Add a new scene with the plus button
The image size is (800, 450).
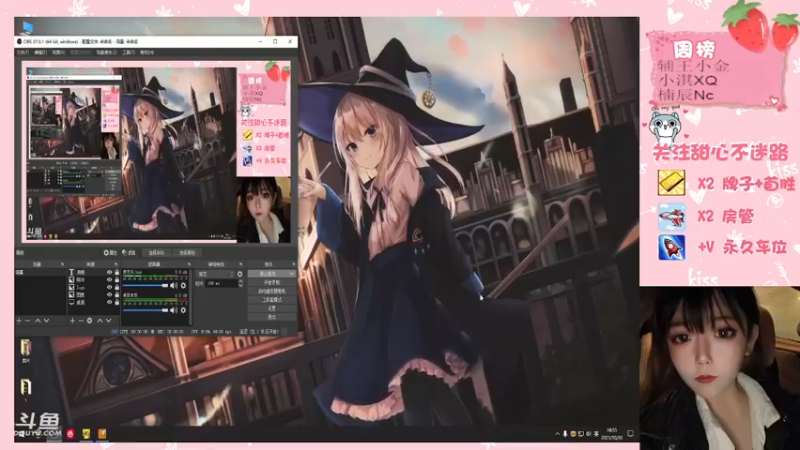coord(19,320)
